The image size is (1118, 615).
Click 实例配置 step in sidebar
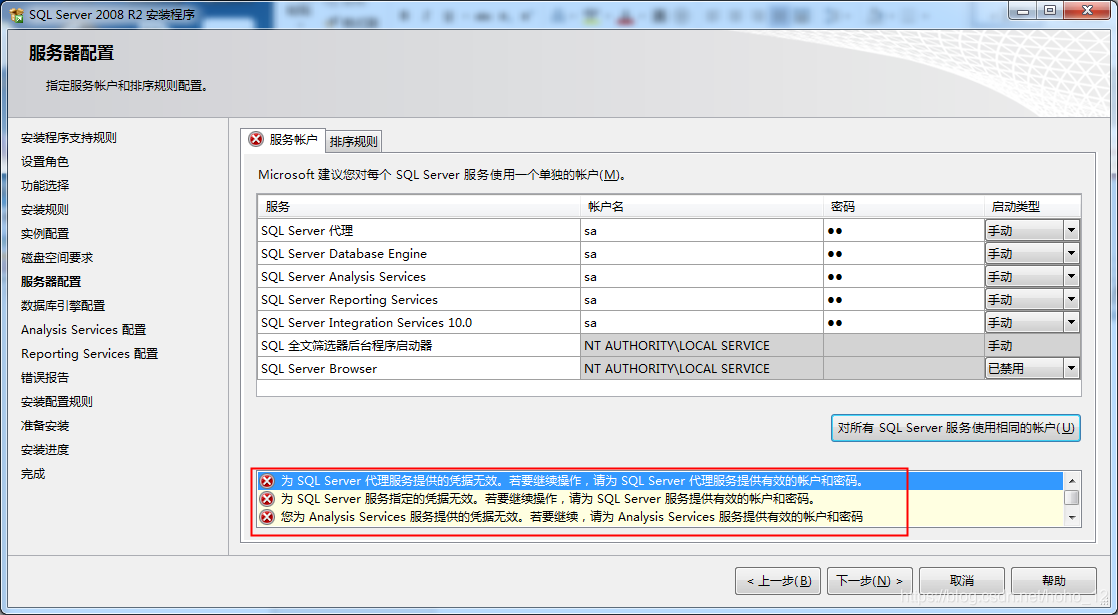45,233
